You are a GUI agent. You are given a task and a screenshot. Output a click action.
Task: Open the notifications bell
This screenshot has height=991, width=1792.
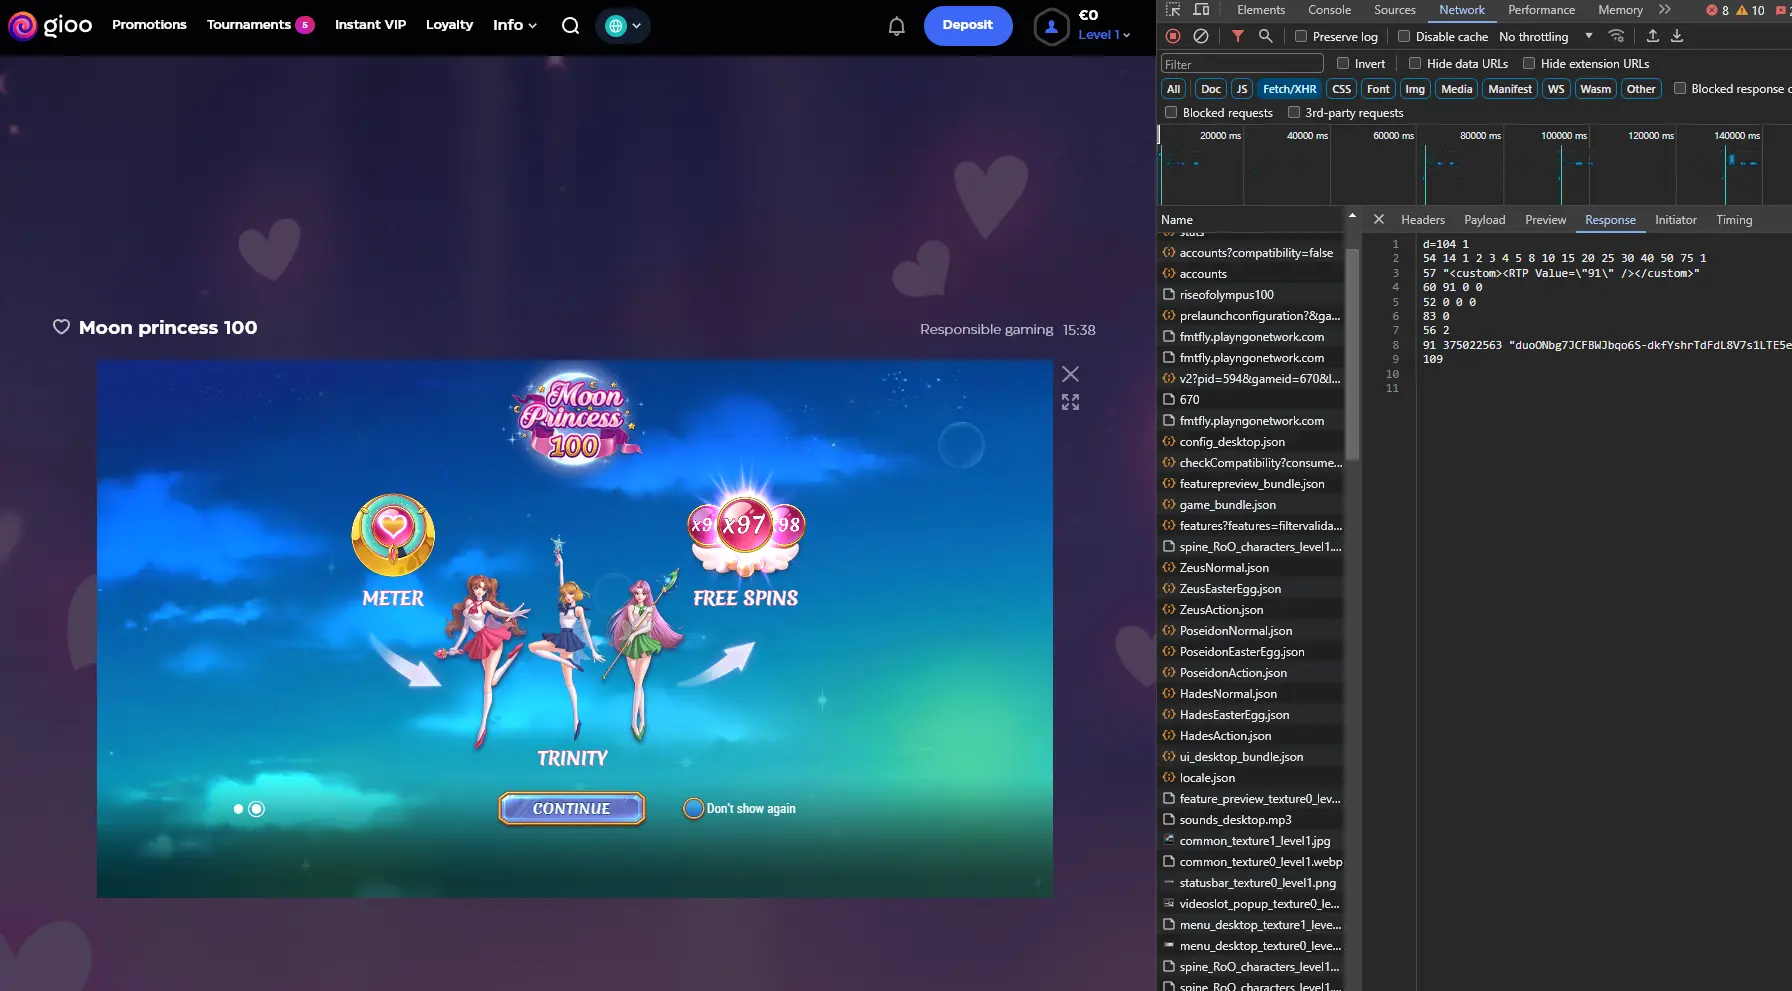tap(897, 26)
